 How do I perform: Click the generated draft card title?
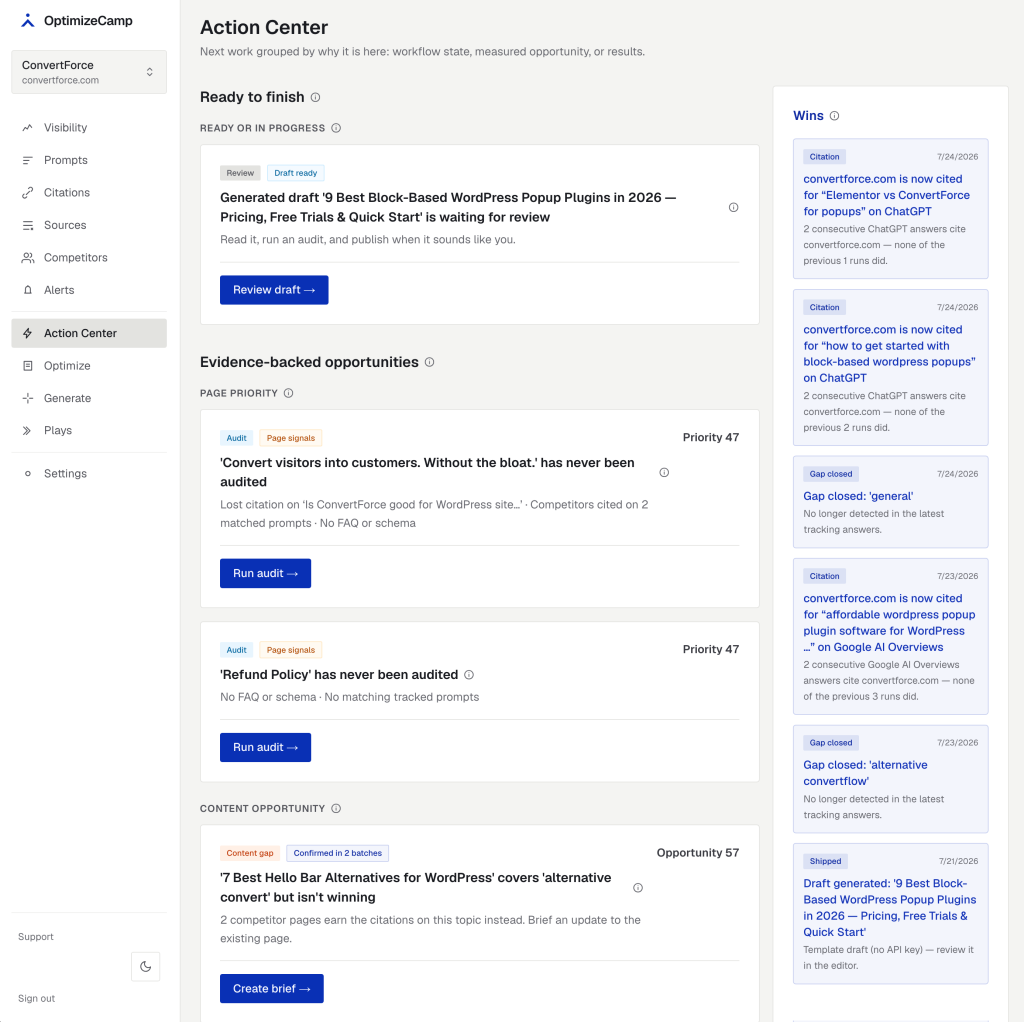(x=448, y=208)
